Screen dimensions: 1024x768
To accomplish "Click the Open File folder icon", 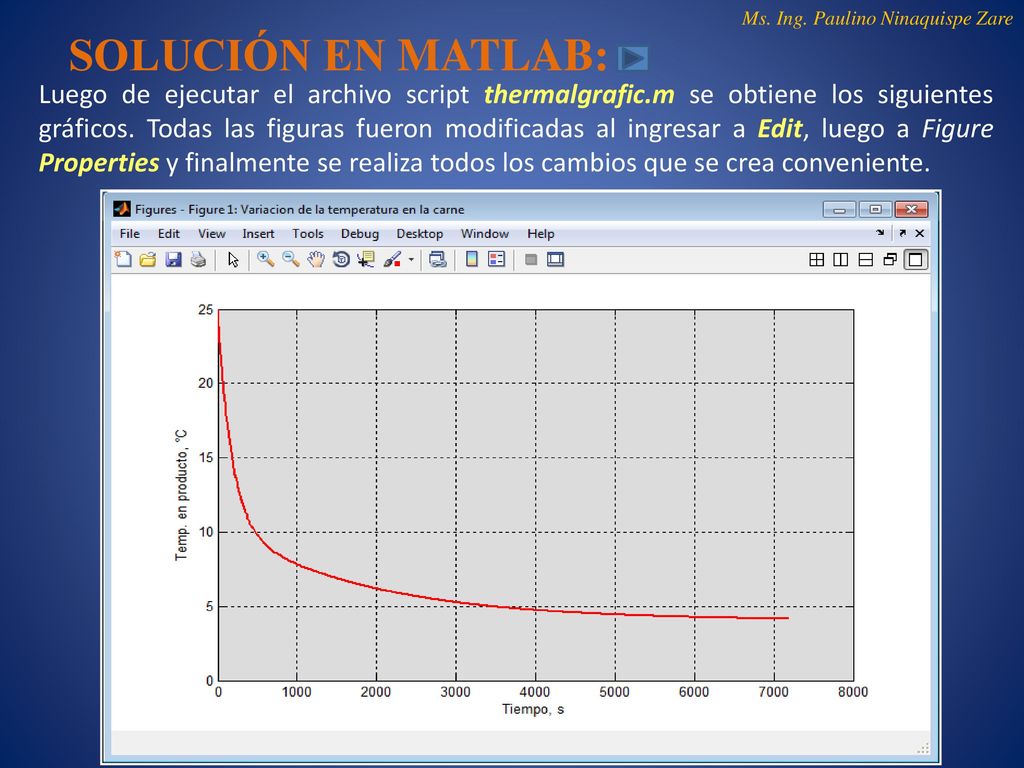I will (148, 260).
